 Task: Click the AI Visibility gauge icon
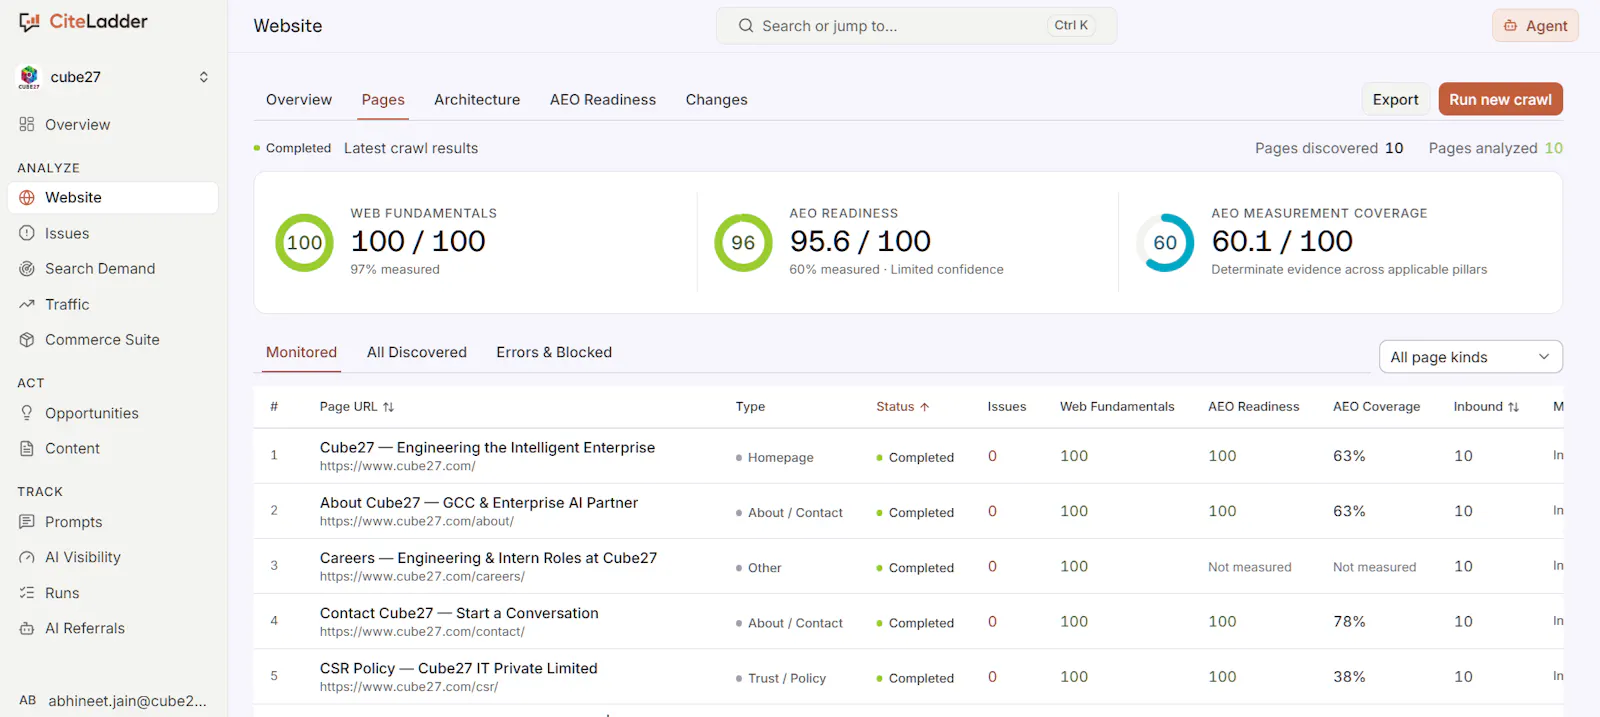27,557
